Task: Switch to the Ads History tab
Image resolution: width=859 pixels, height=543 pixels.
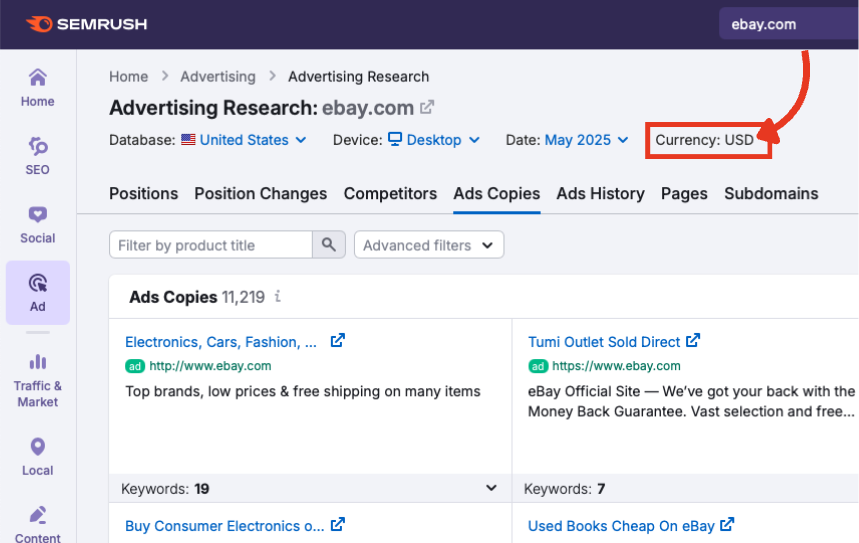Action: coord(600,194)
